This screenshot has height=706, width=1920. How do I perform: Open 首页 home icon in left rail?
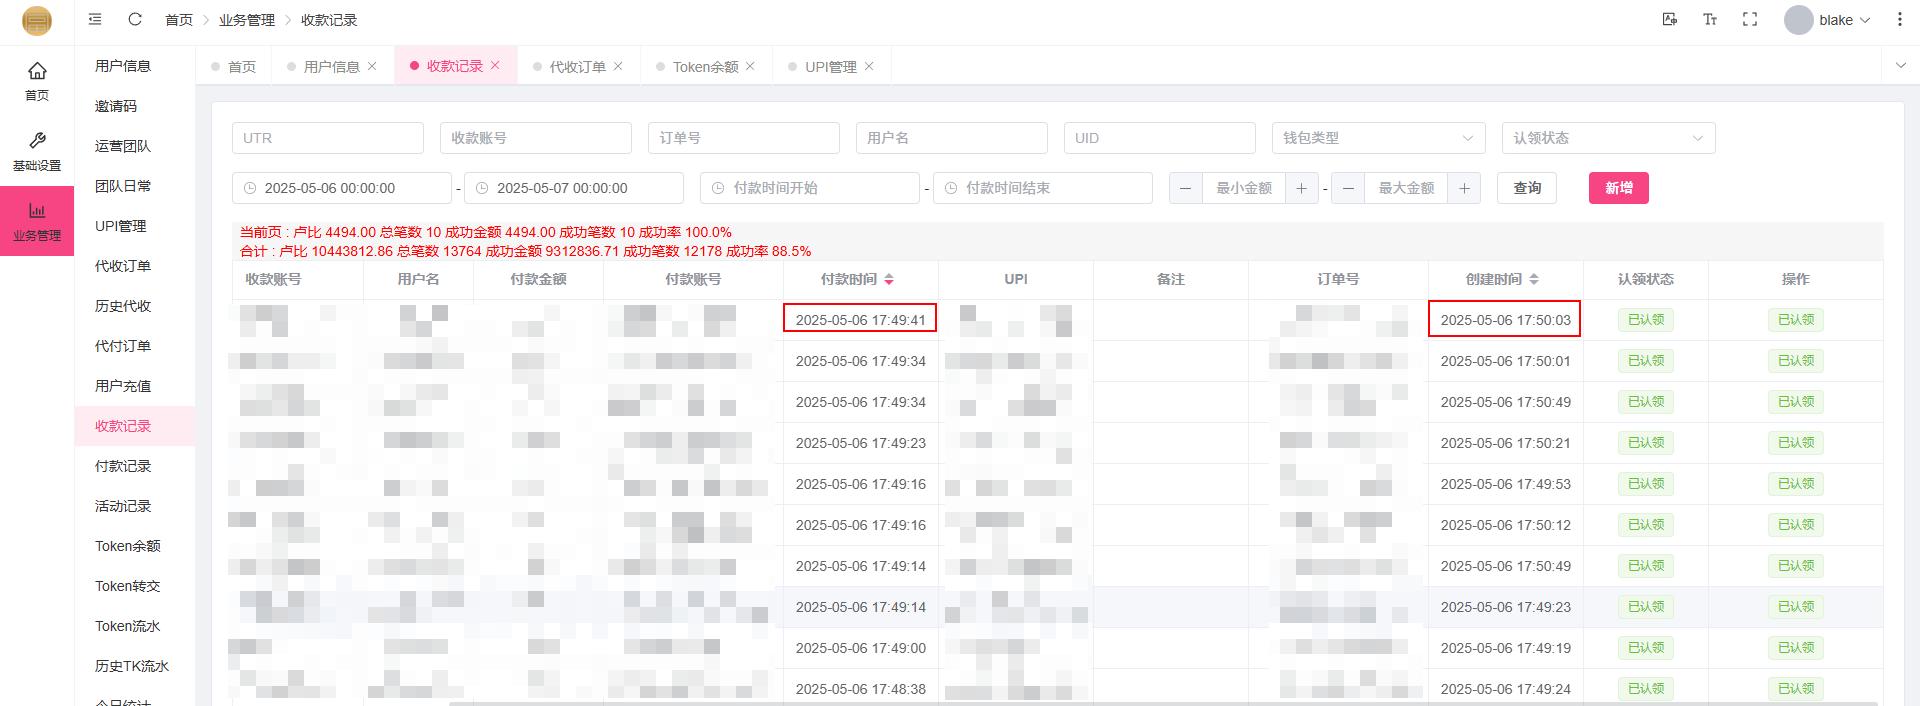pos(37,80)
